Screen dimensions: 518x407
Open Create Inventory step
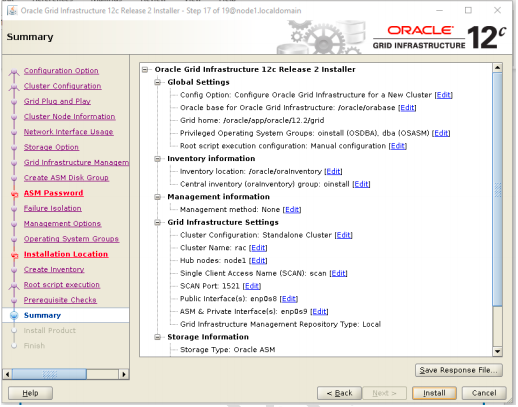coord(54,270)
